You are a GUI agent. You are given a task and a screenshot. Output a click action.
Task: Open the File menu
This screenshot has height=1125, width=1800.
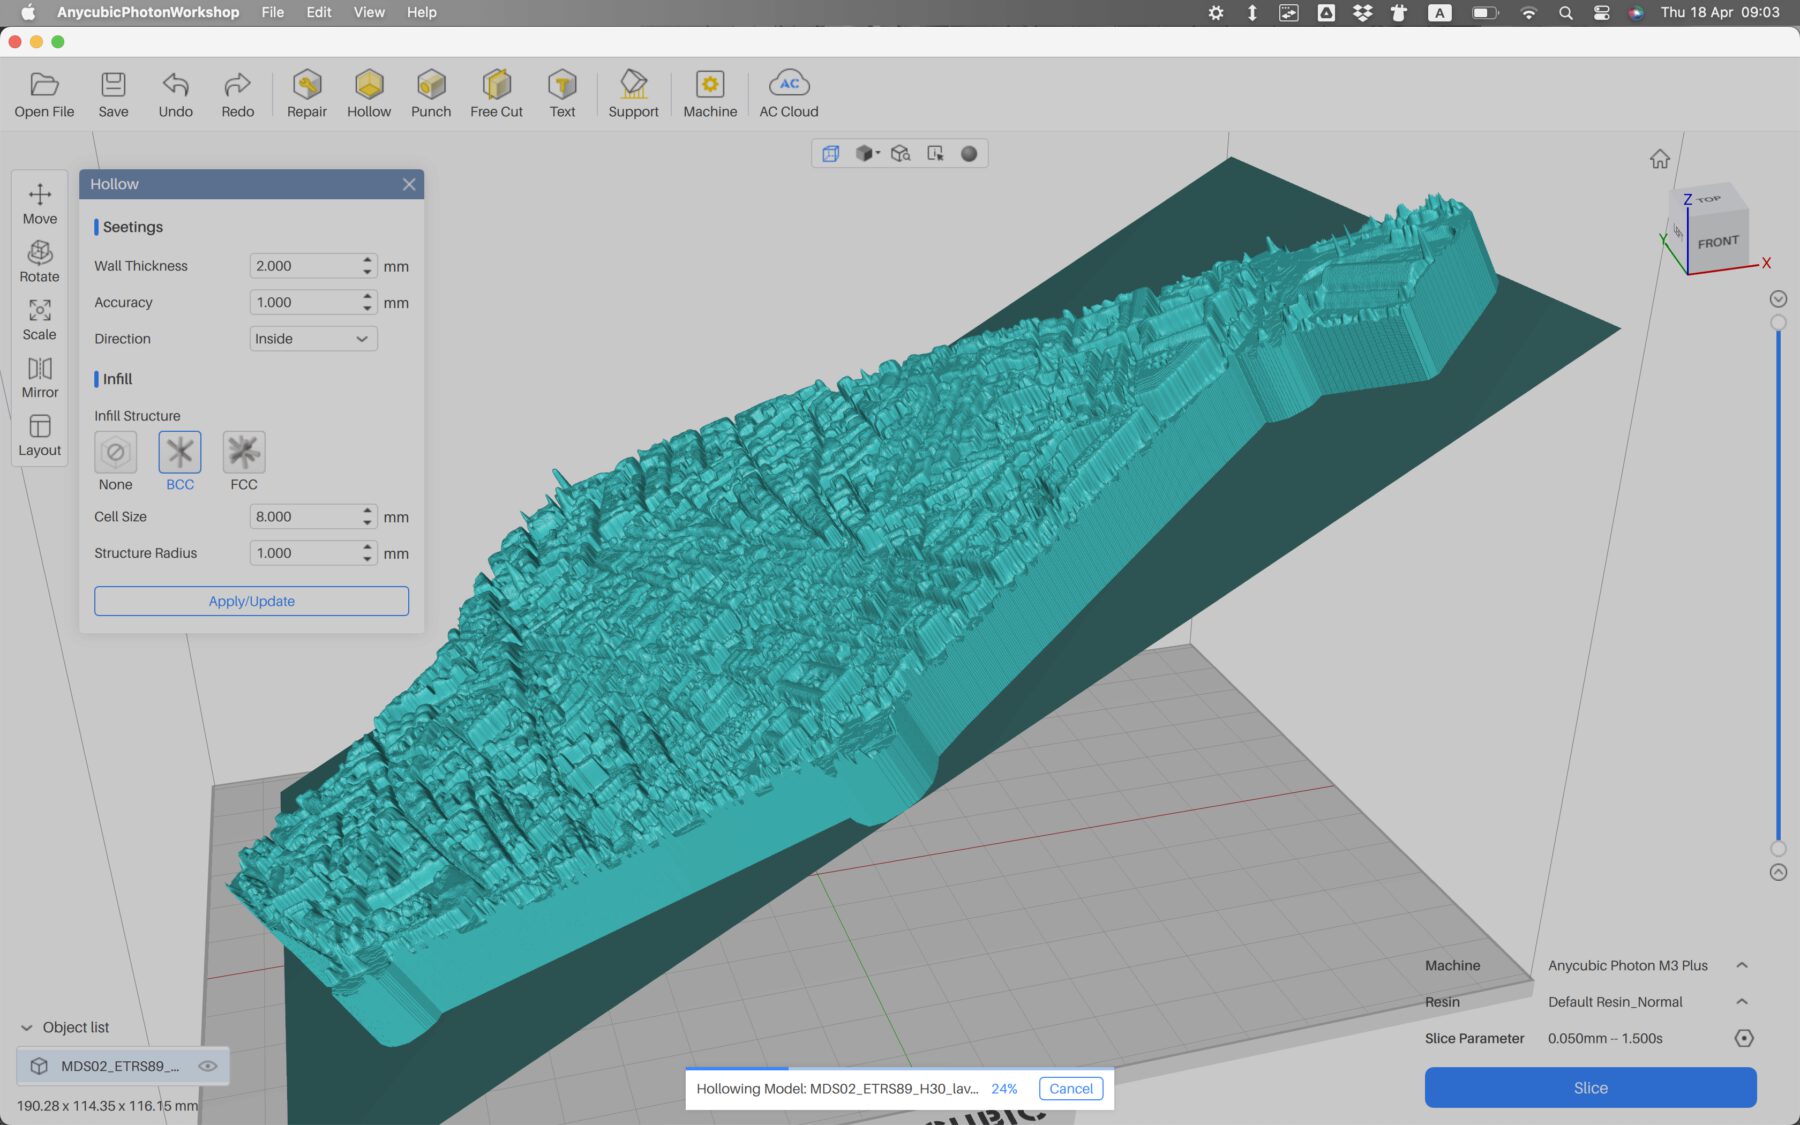(x=273, y=12)
